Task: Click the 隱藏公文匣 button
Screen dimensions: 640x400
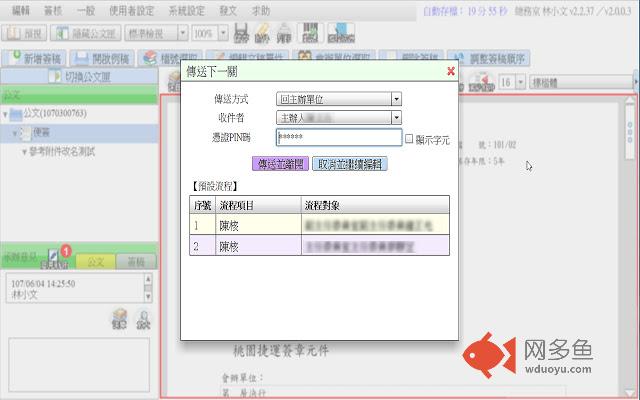Action: (86, 33)
